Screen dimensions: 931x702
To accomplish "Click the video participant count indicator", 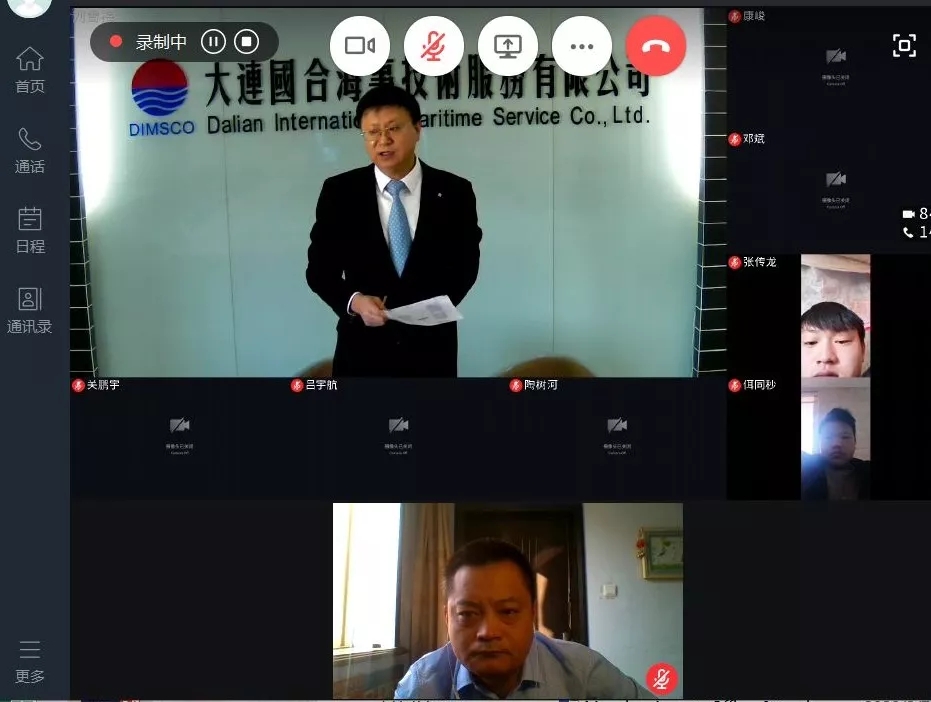I will pyautogui.click(x=916, y=213).
